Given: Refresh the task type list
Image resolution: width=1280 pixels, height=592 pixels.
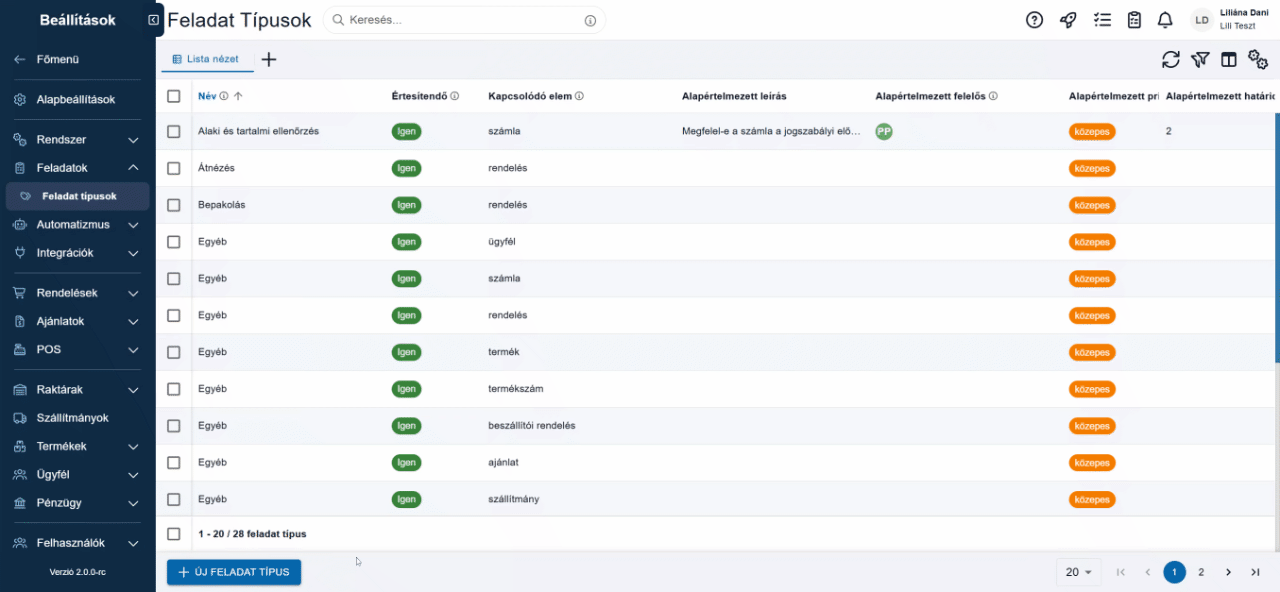Looking at the screenshot, I should click(1171, 59).
